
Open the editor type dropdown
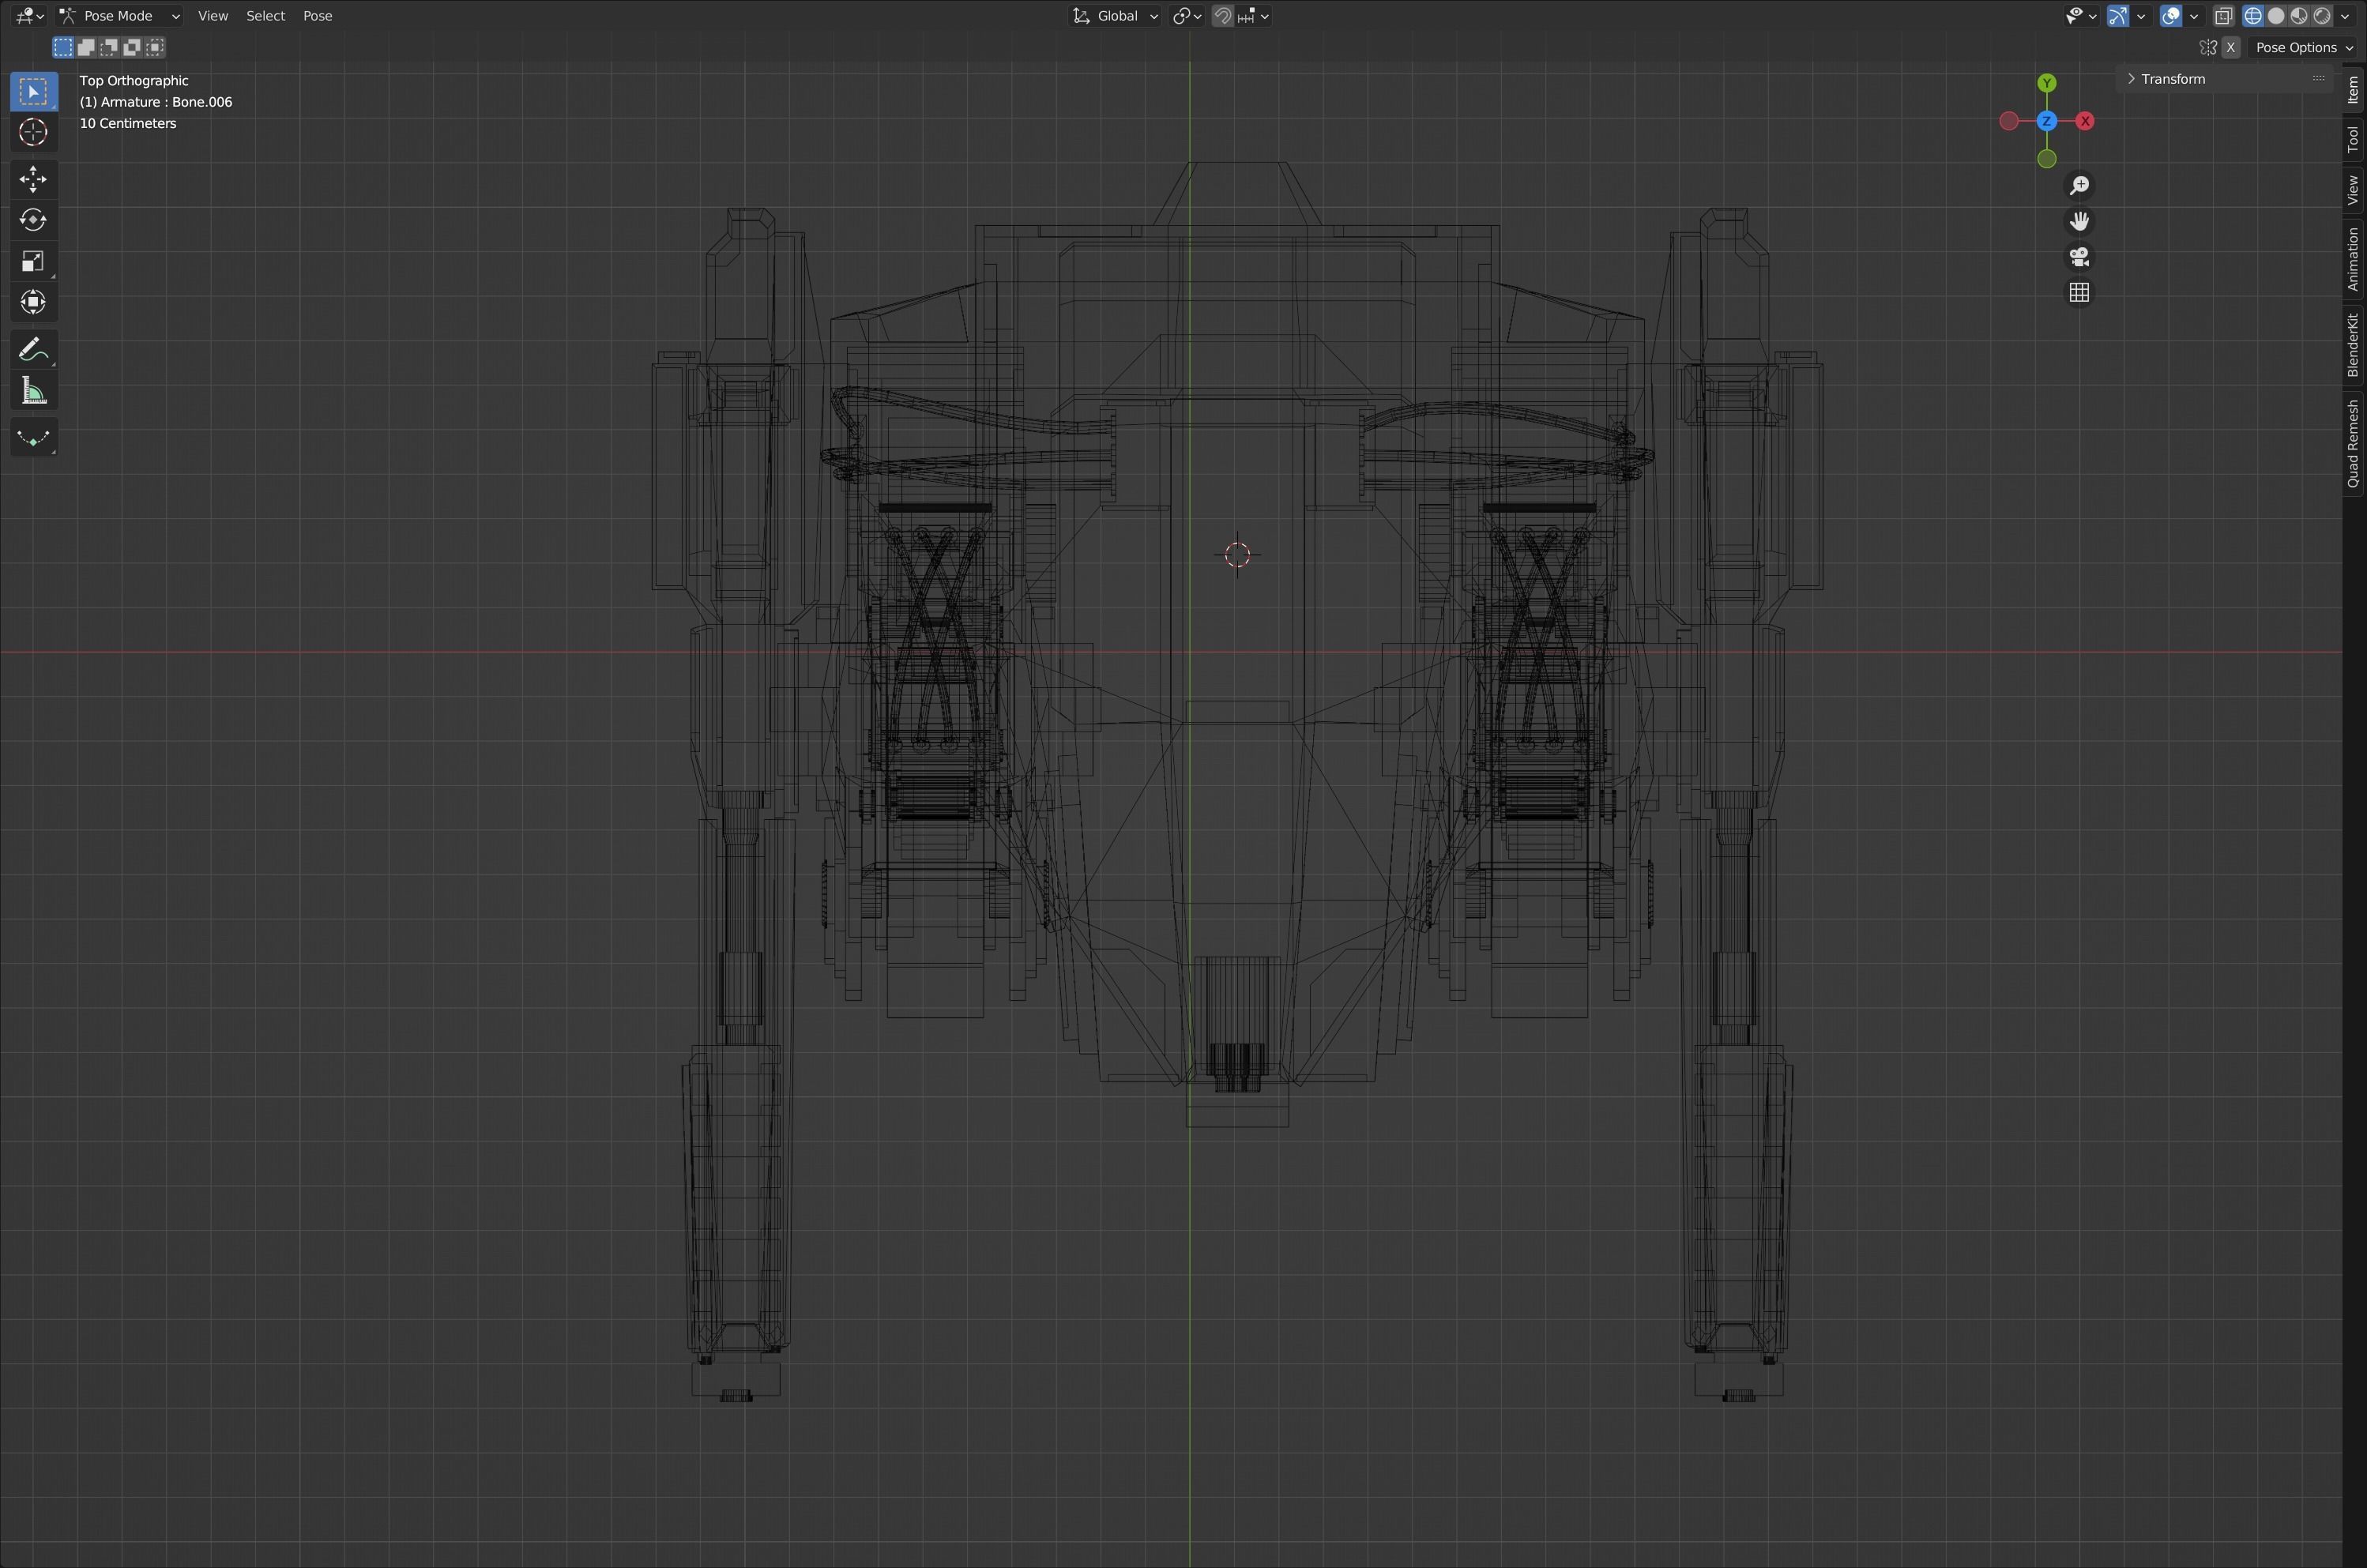[30, 16]
